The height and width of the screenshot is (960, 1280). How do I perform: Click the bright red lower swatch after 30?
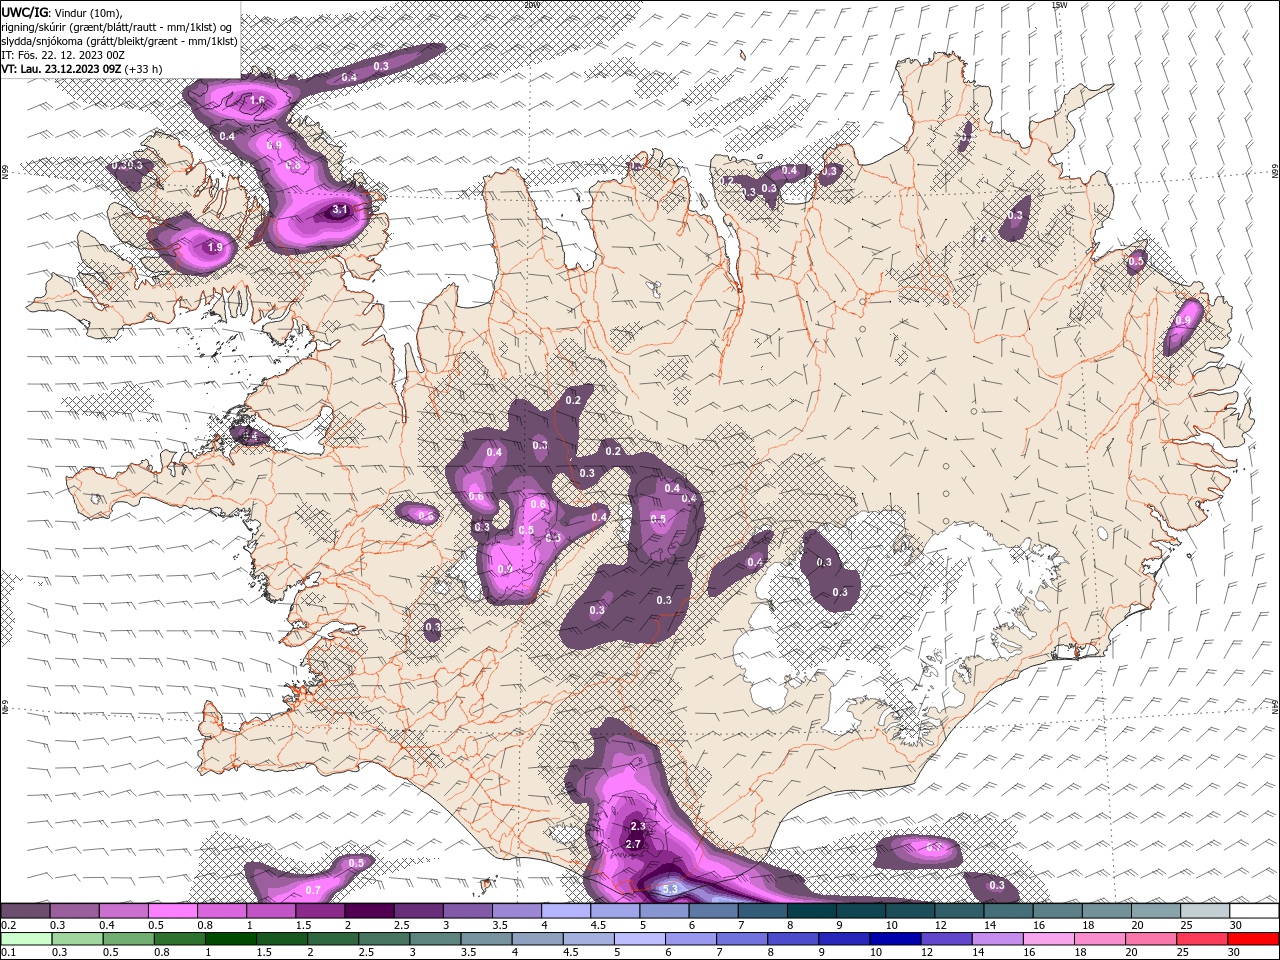point(1253,939)
